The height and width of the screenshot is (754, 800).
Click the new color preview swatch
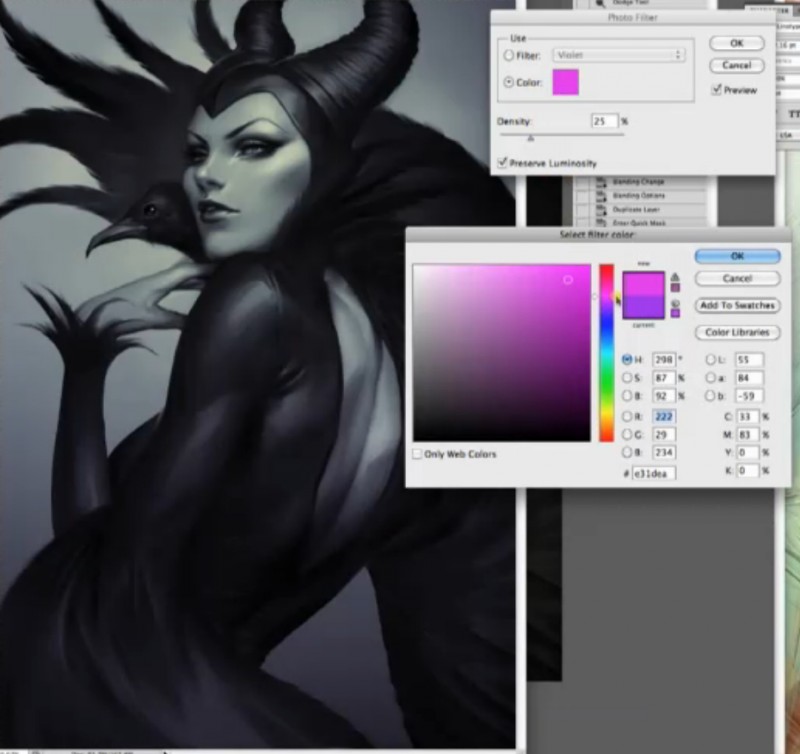pyautogui.click(x=643, y=284)
